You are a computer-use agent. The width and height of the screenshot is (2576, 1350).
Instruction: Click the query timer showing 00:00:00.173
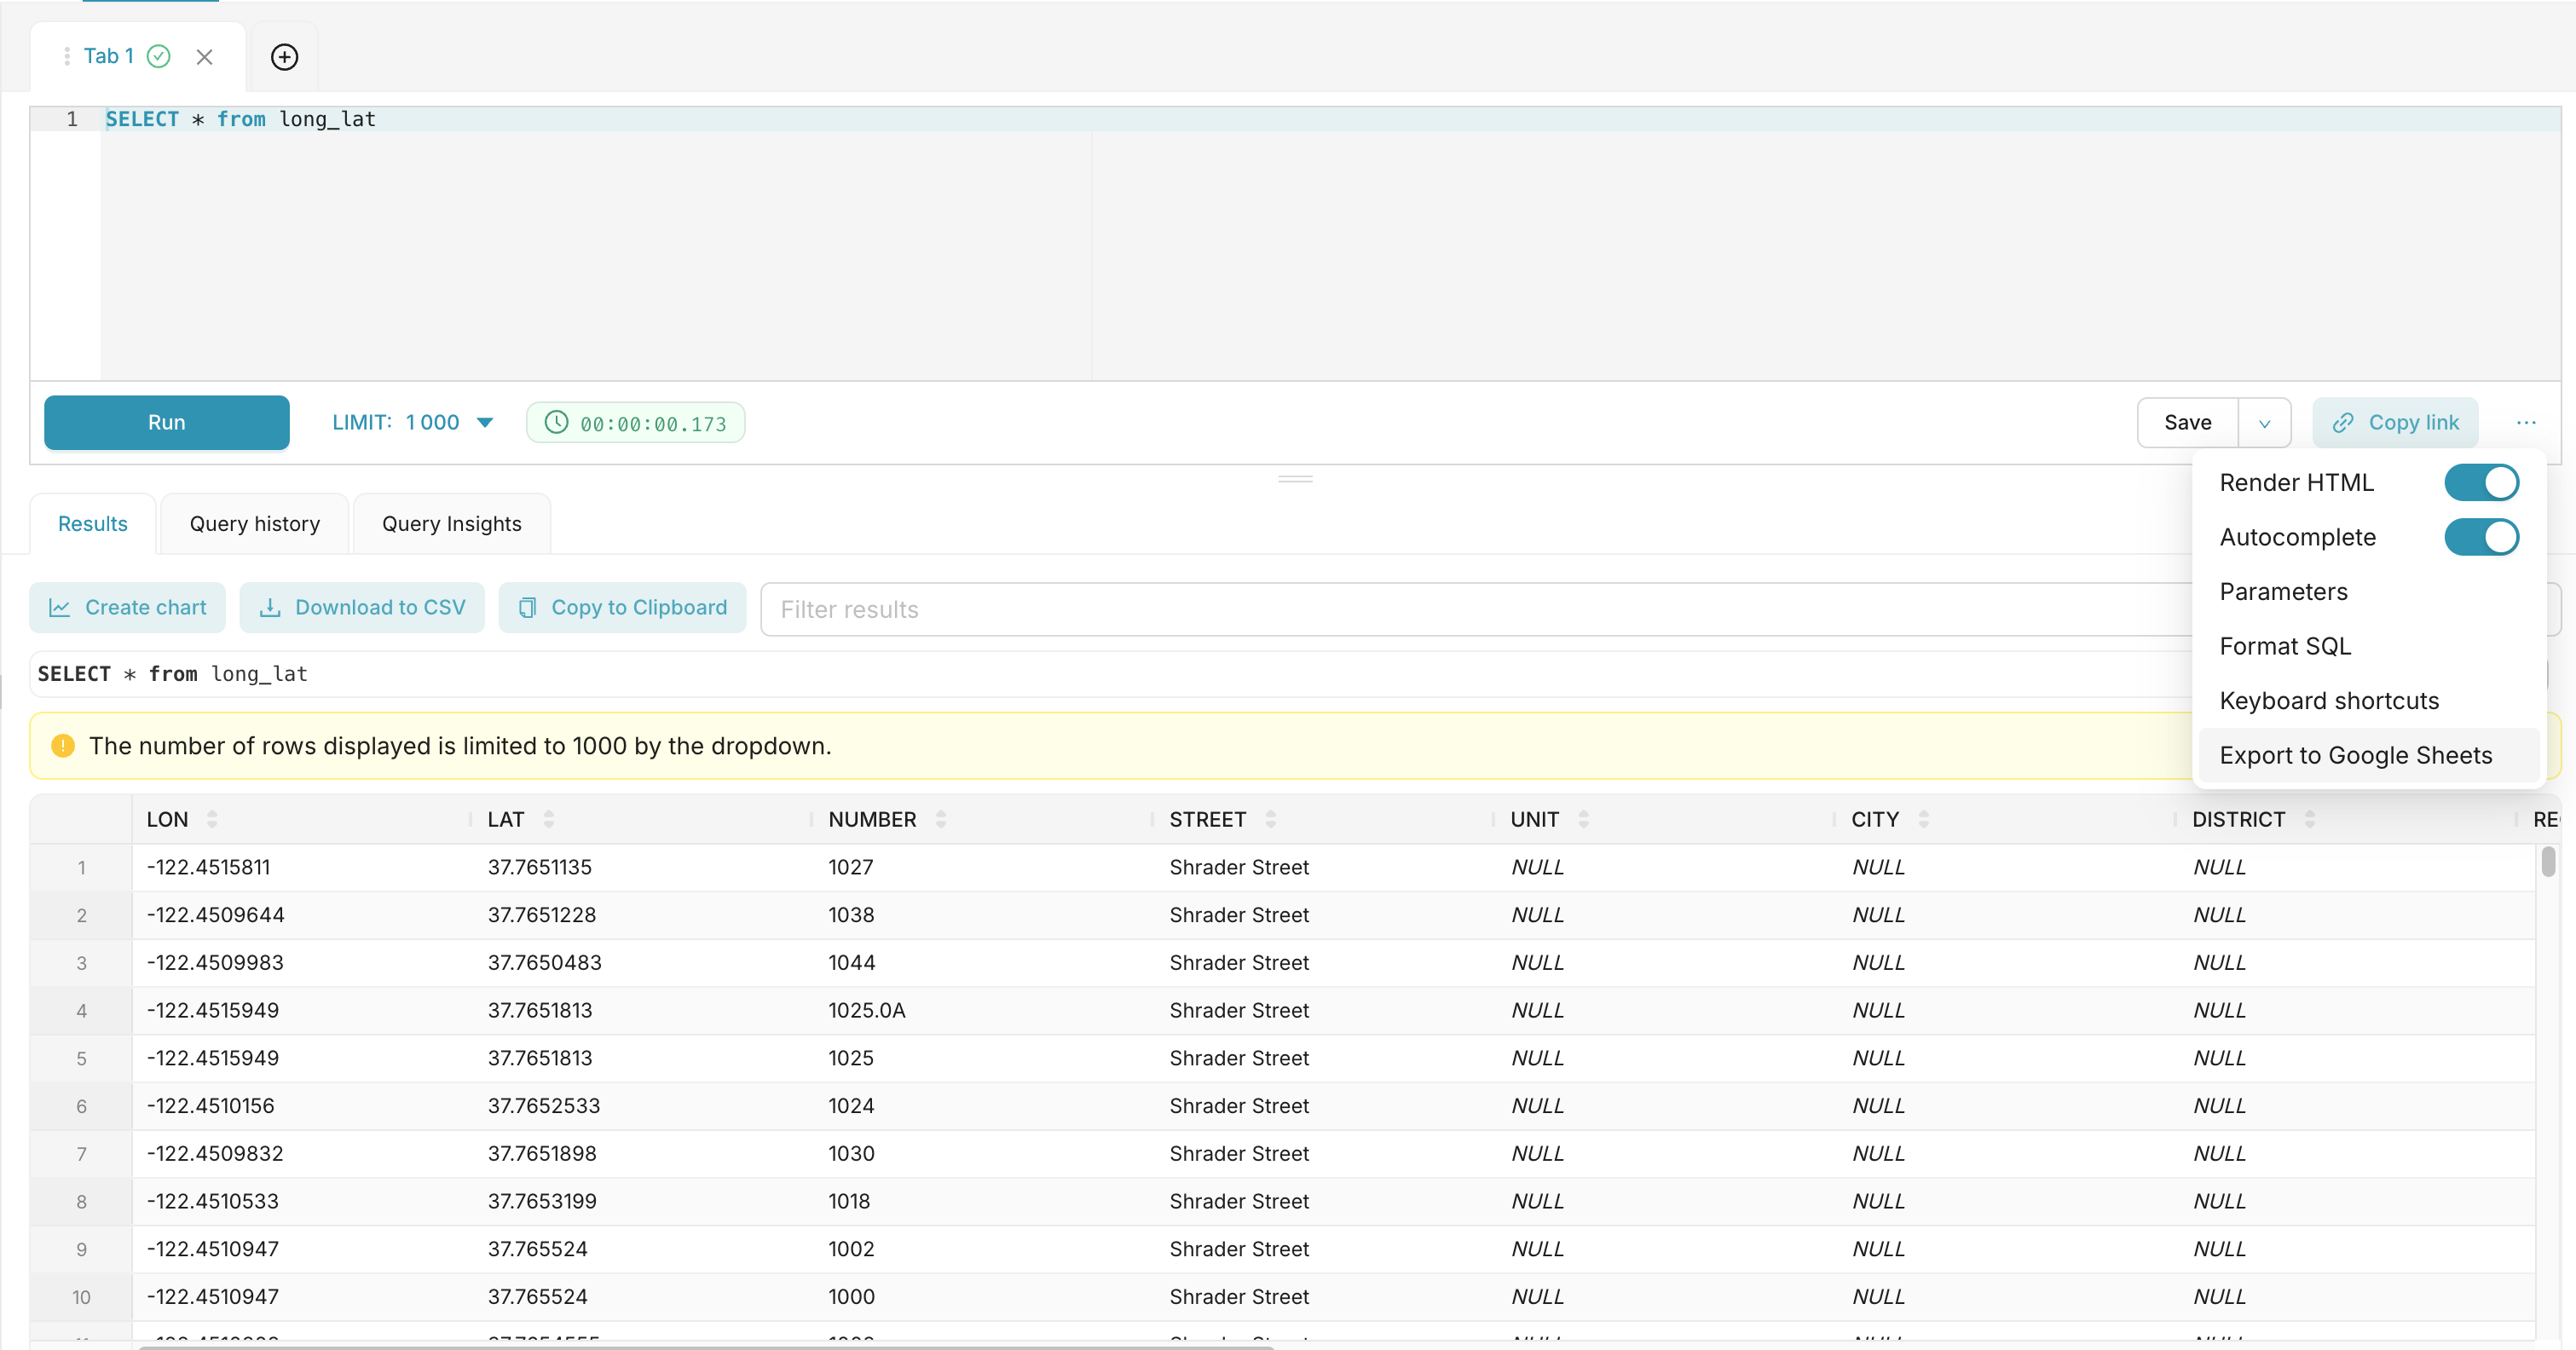(x=635, y=422)
